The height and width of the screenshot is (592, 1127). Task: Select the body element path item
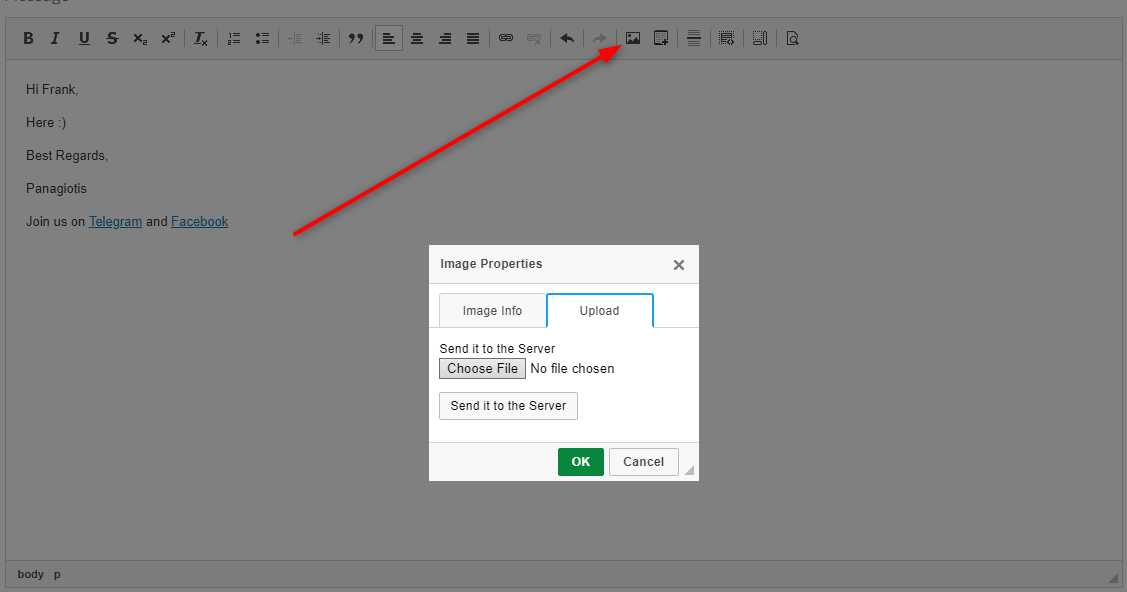coord(30,574)
